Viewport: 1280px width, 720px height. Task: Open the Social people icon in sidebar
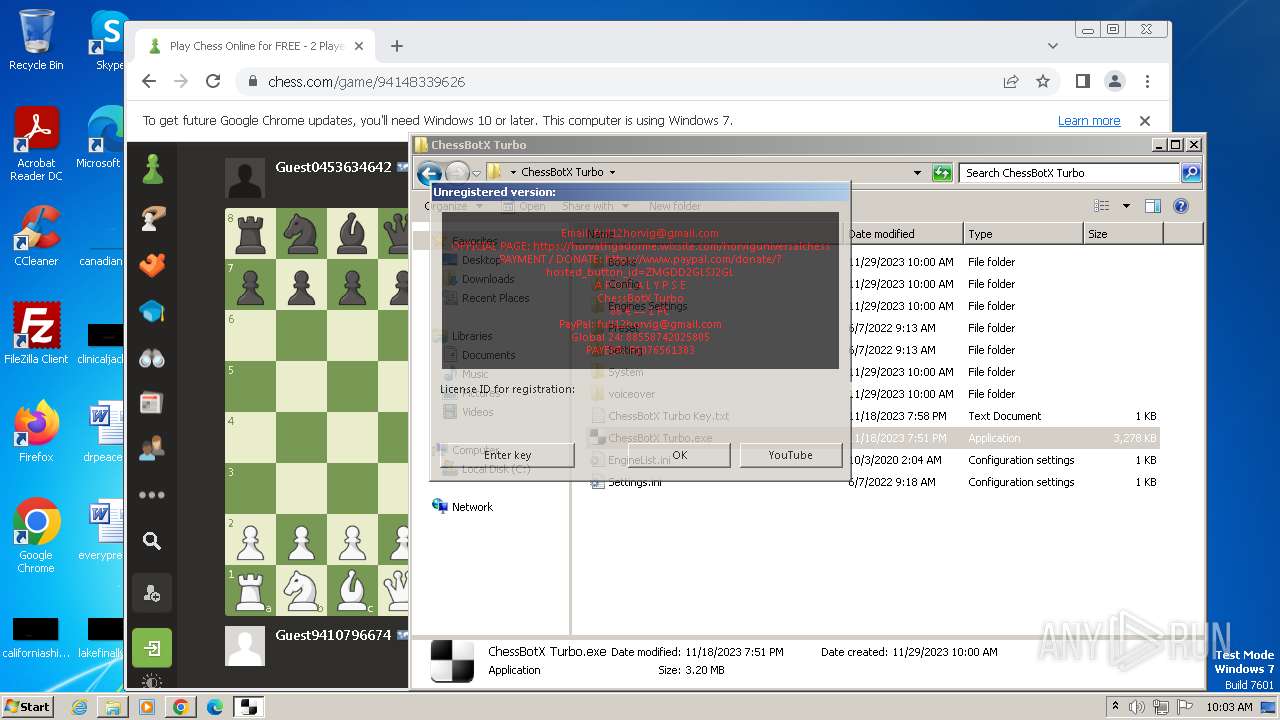tap(152, 449)
